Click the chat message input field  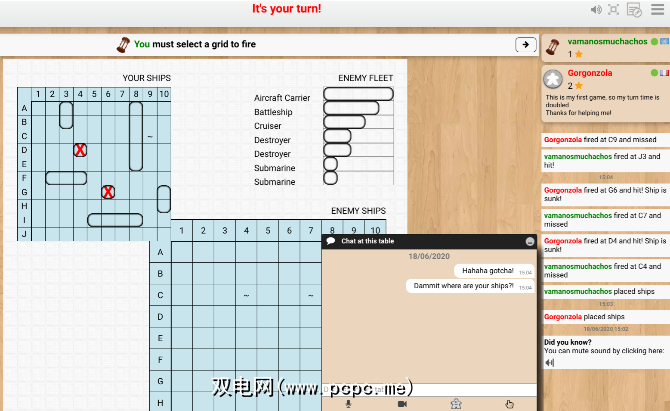(x=429, y=390)
